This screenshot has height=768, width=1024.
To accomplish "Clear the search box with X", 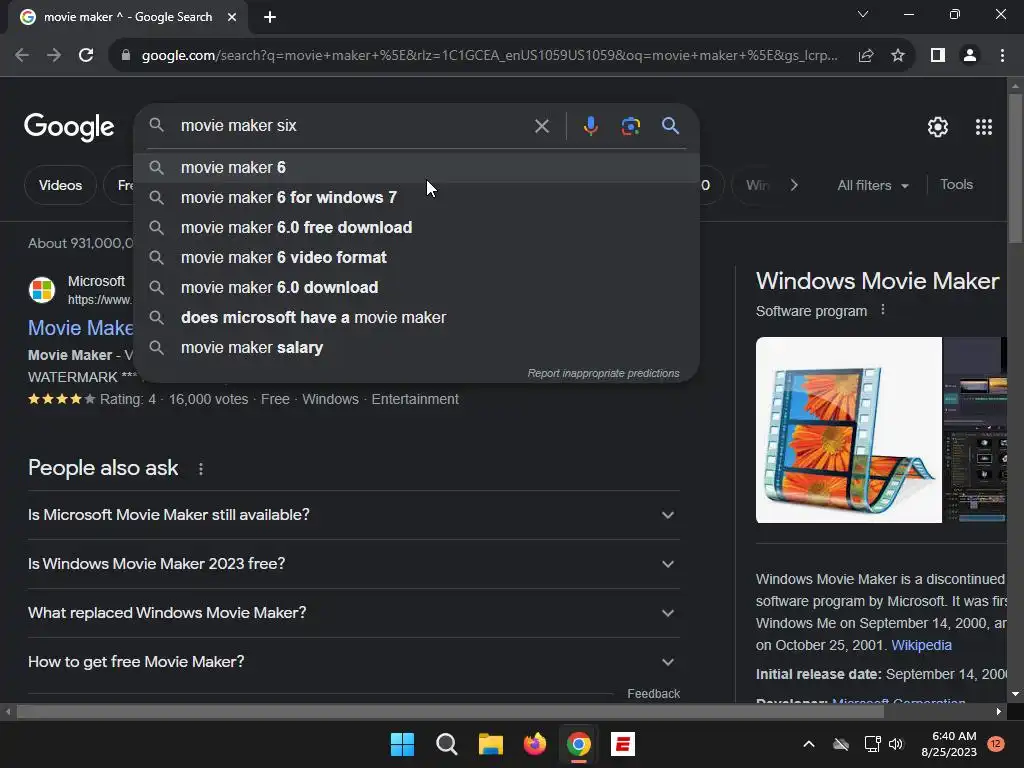I will pyautogui.click(x=541, y=126).
